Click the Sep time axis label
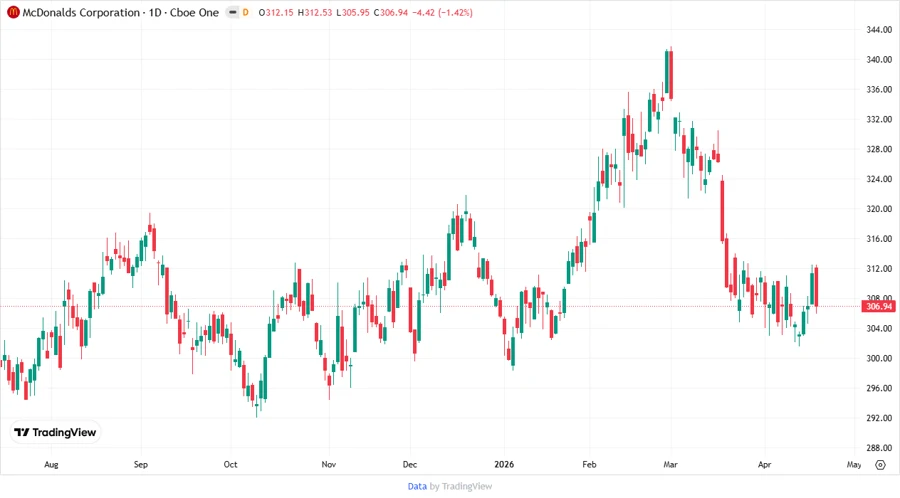This screenshot has width=900, height=498. [x=141, y=465]
